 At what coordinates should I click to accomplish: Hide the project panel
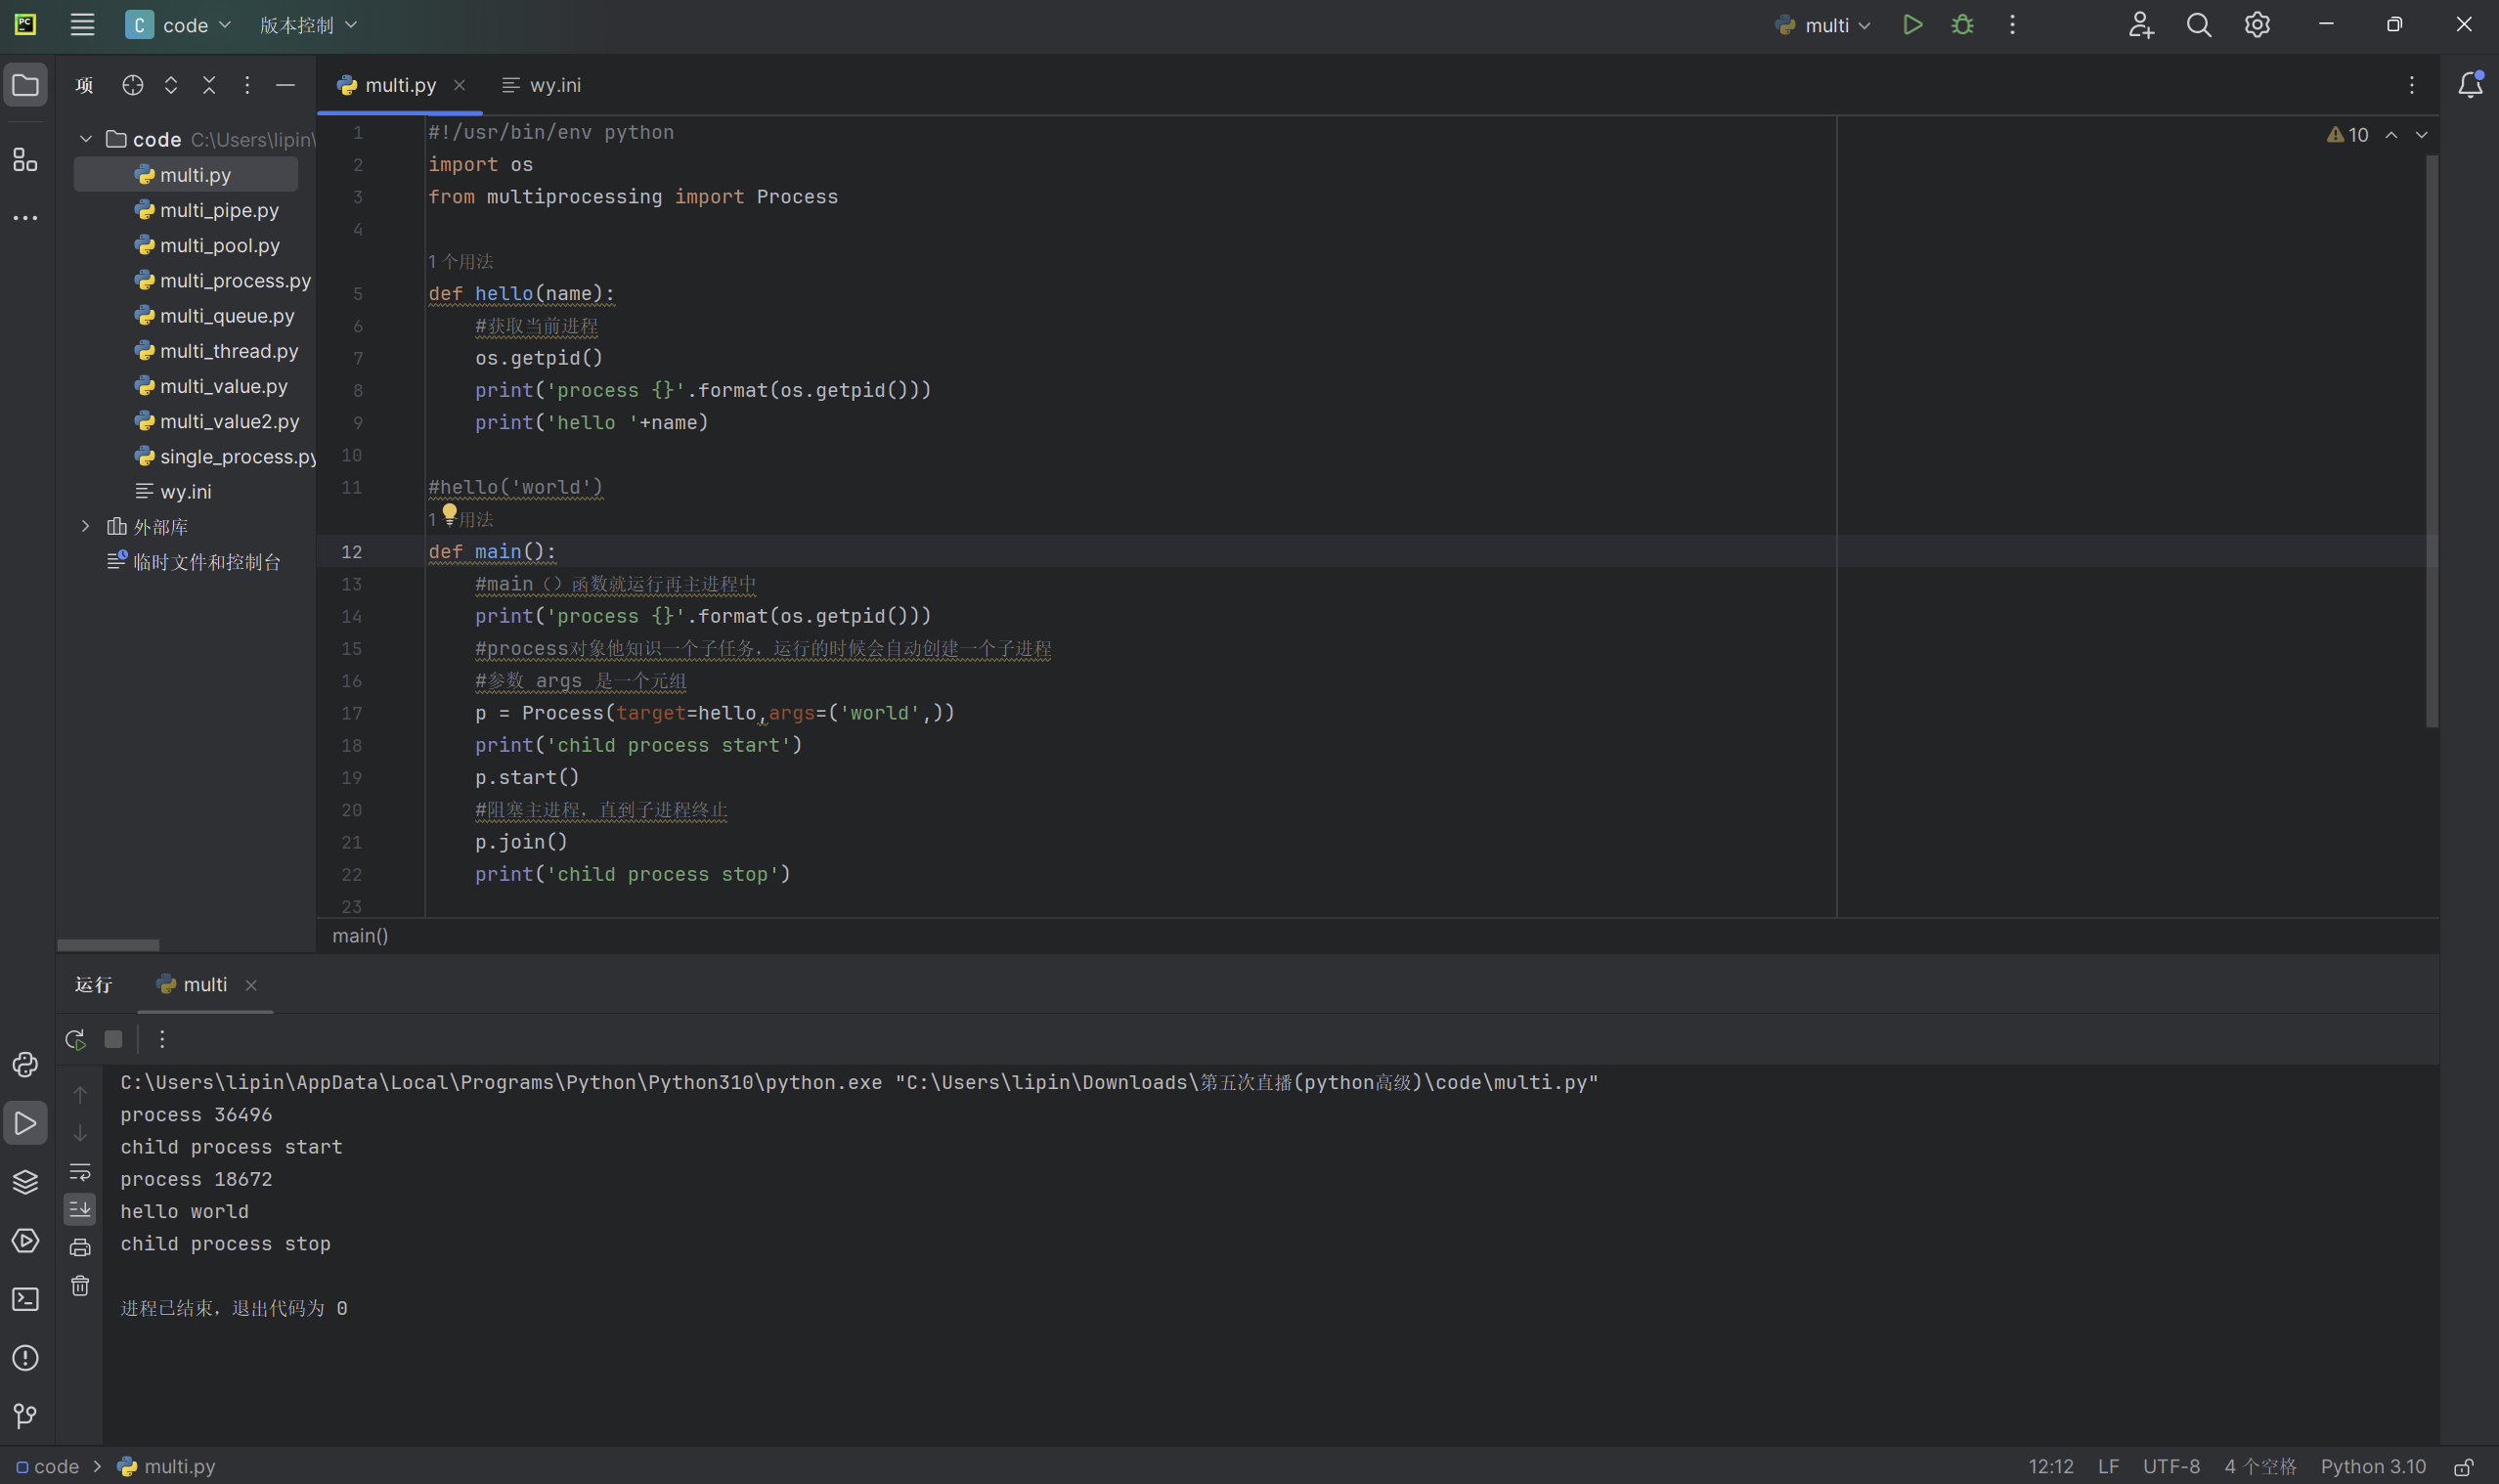[285, 85]
